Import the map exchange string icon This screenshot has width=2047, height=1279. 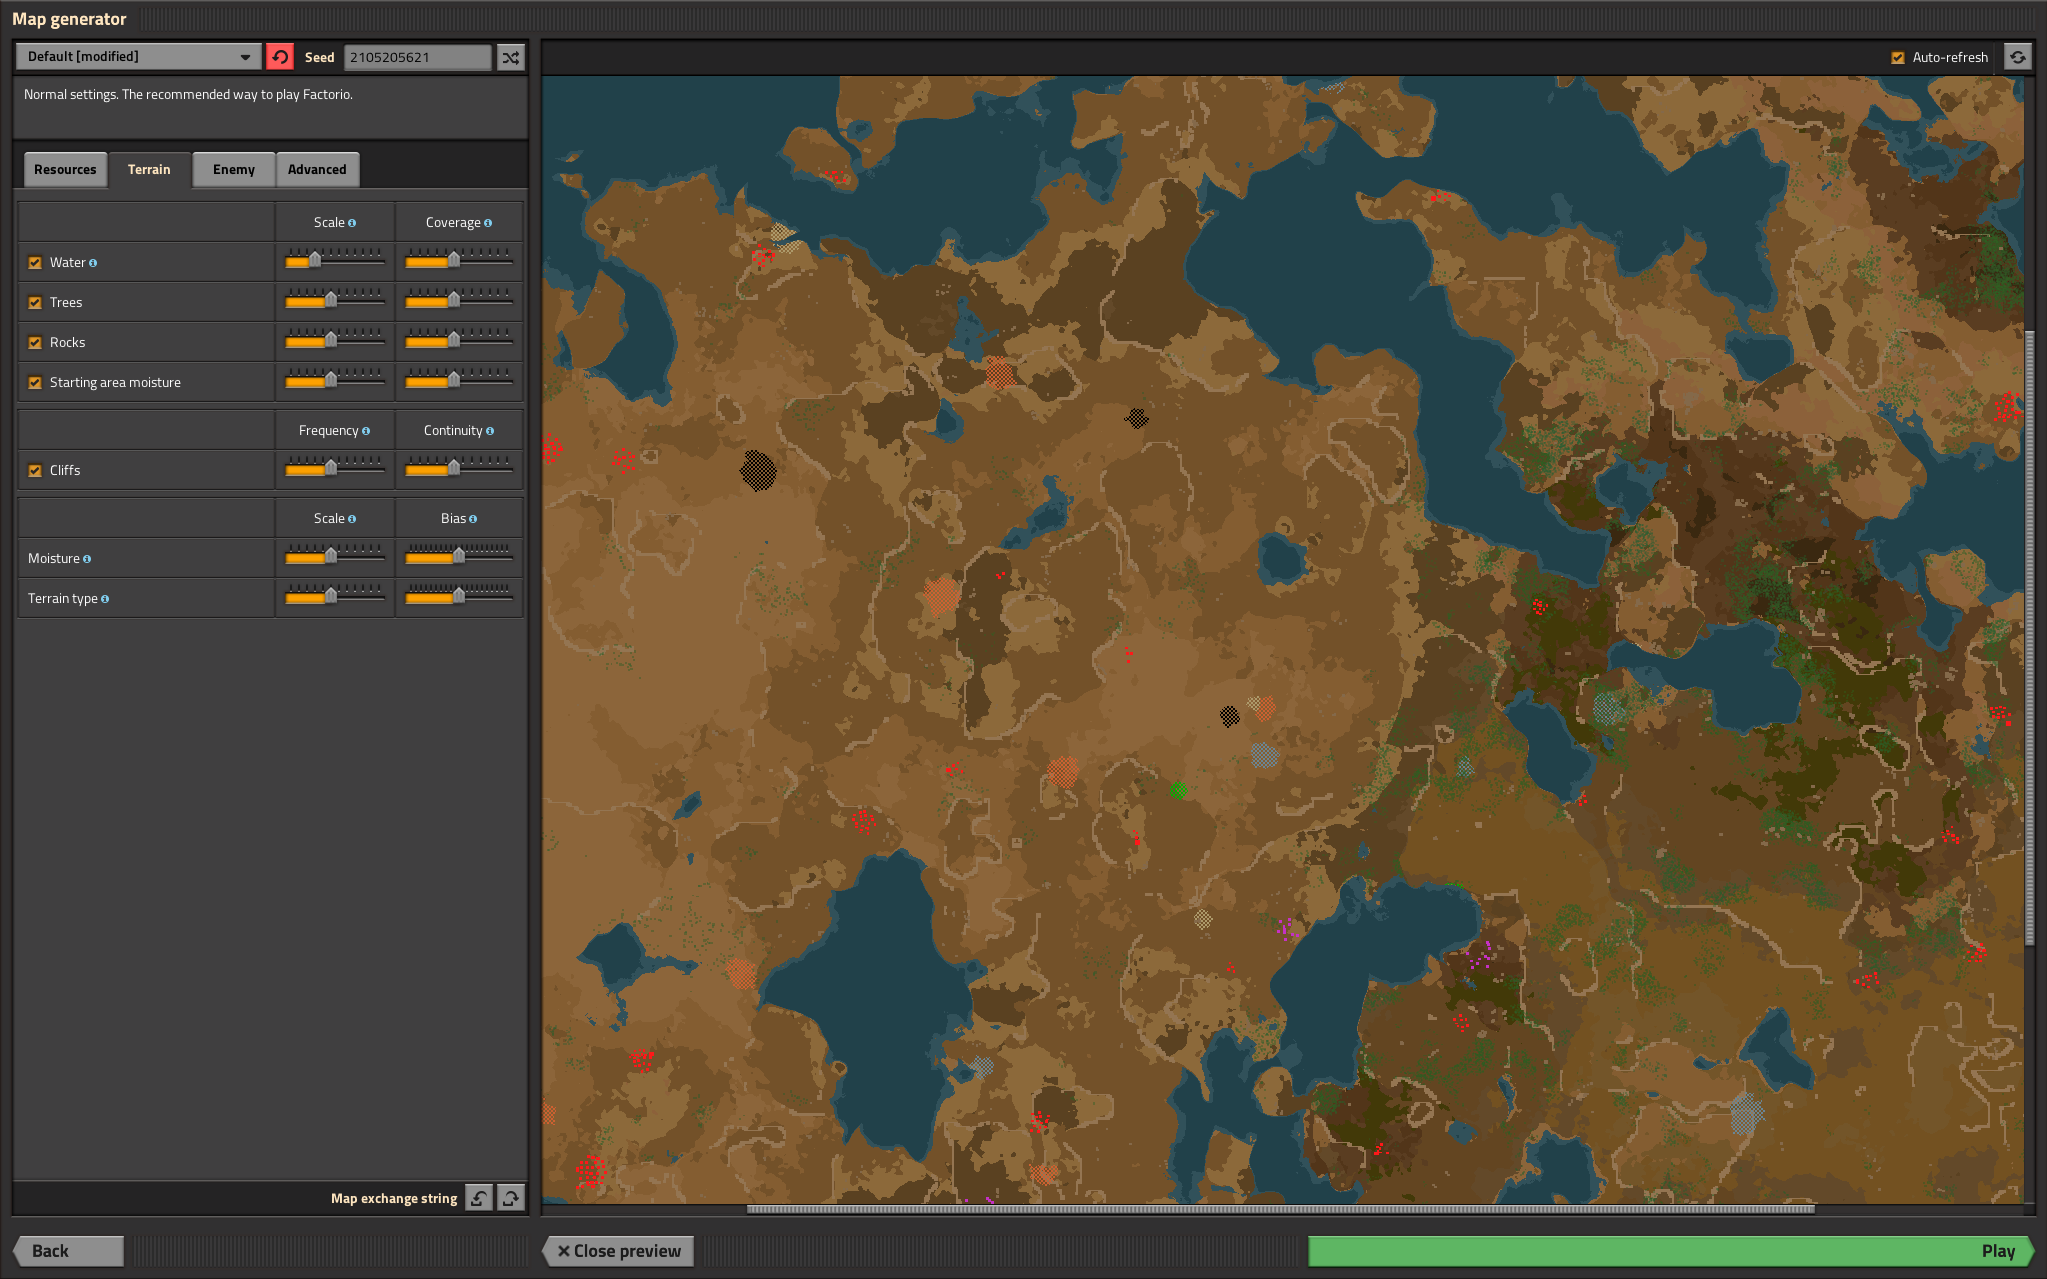[x=479, y=1198]
